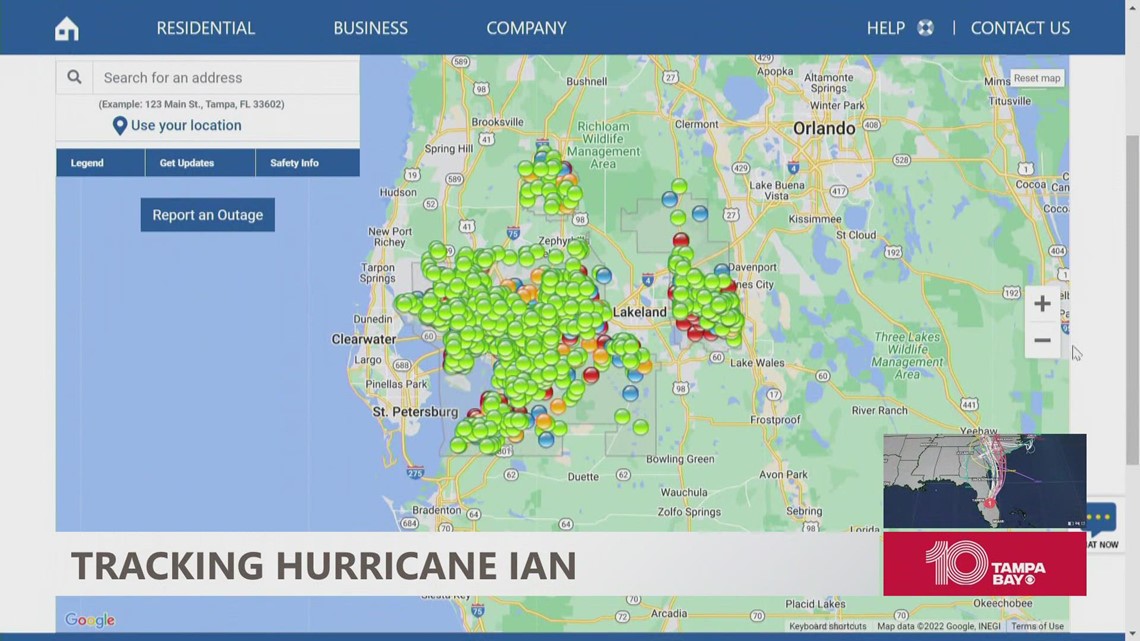Click the Reset map button
The height and width of the screenshot is (641, 1140).
pyautogui.click(x=1036, y=77)
